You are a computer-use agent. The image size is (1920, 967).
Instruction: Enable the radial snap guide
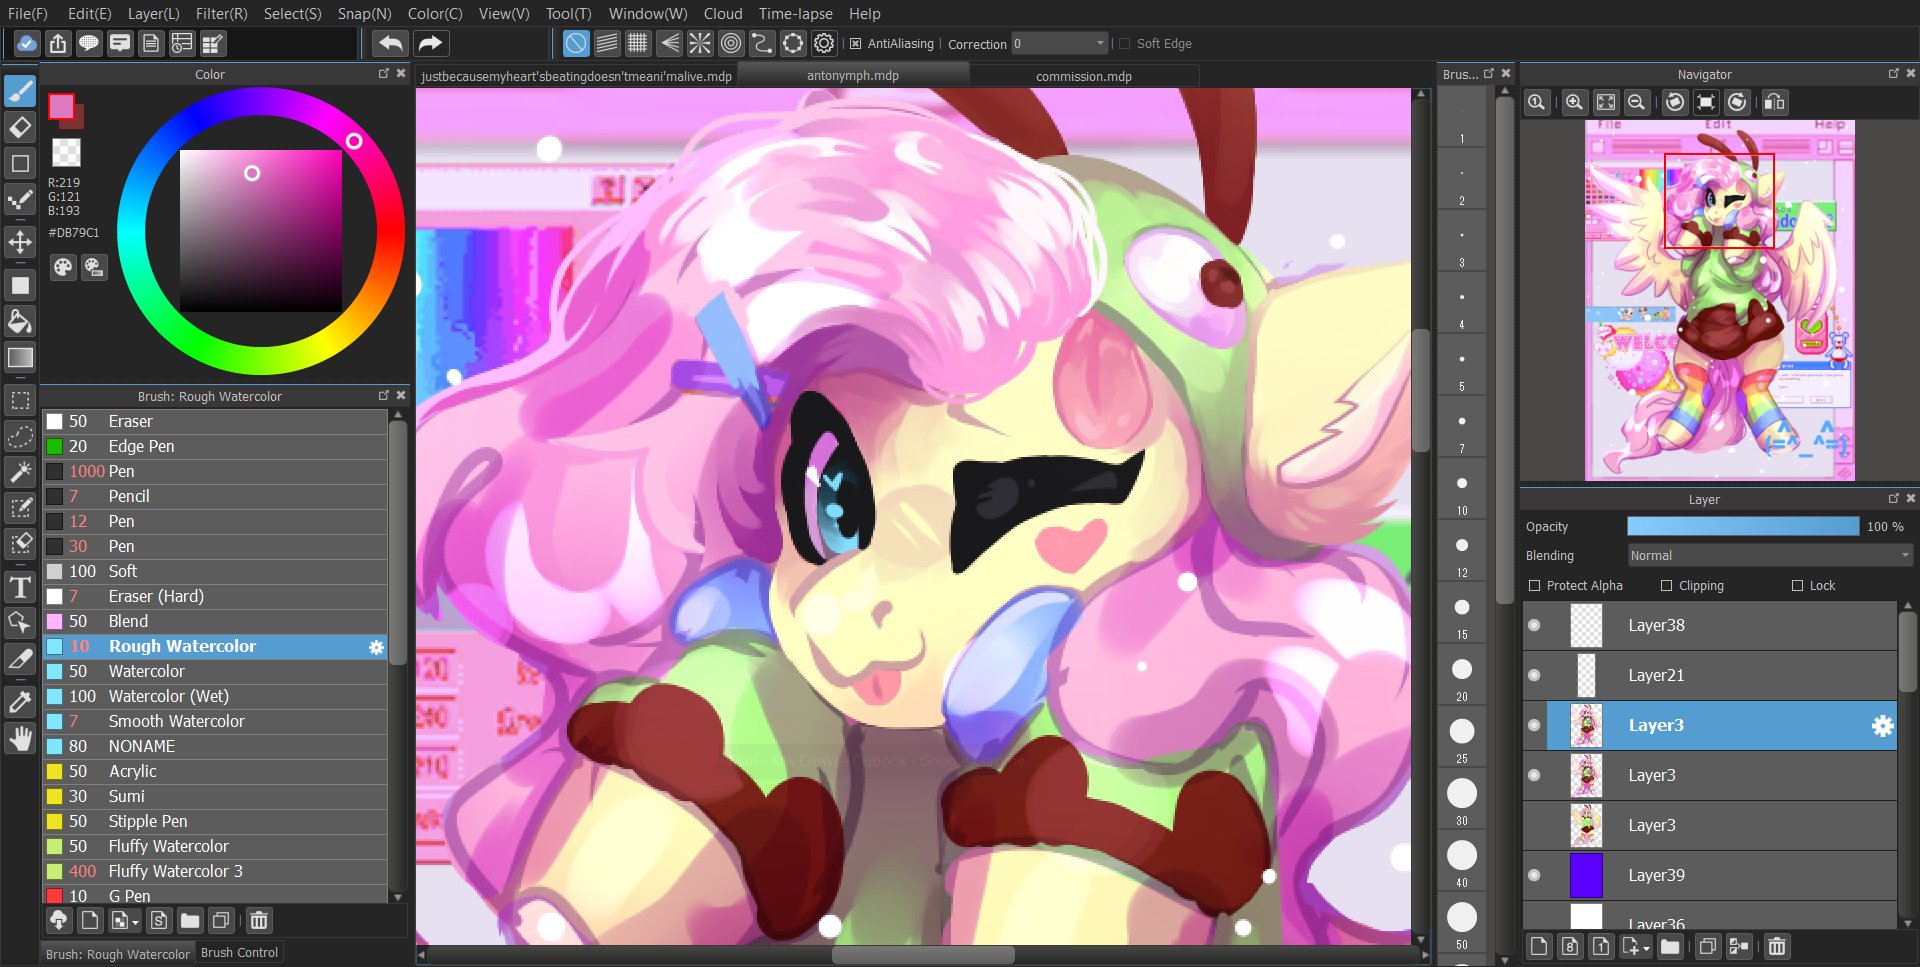pyautogui.click(x=700, y=43)
